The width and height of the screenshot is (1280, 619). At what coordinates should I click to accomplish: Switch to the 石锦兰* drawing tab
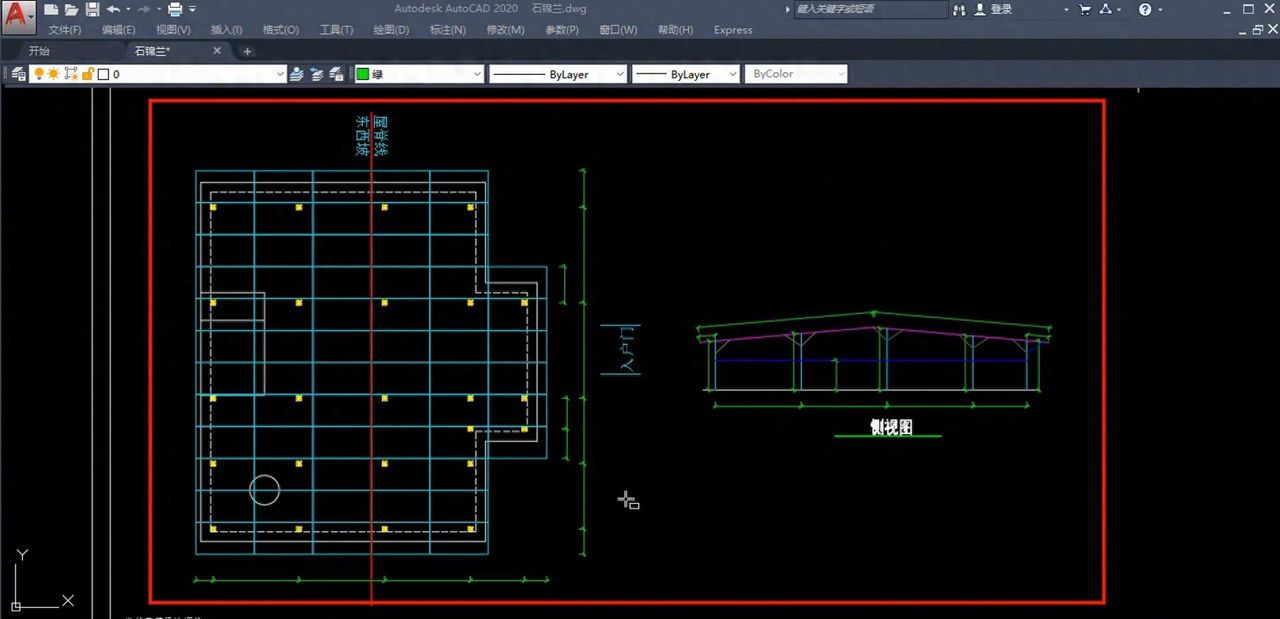pos(152,51)
